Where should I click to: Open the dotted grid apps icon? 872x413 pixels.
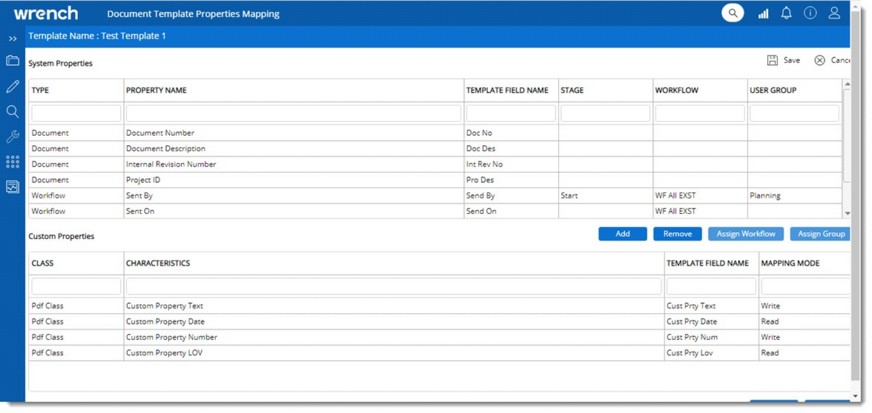[x=13, y=161]
